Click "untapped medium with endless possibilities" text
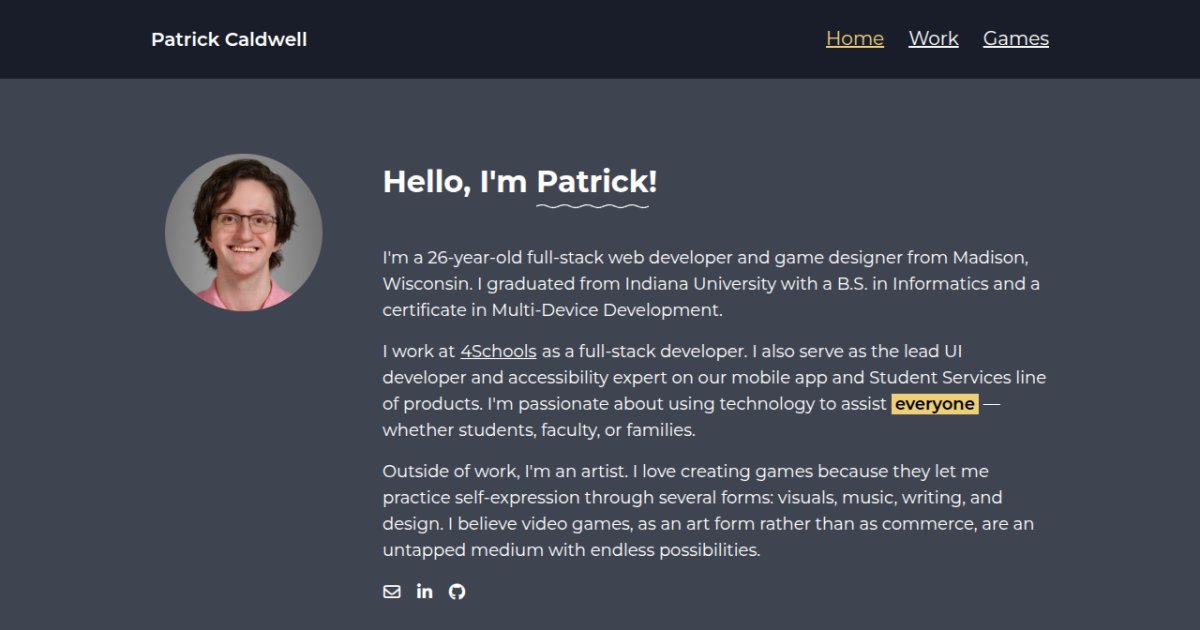This screenshot has height=630, width=1200. coord(571,550)
